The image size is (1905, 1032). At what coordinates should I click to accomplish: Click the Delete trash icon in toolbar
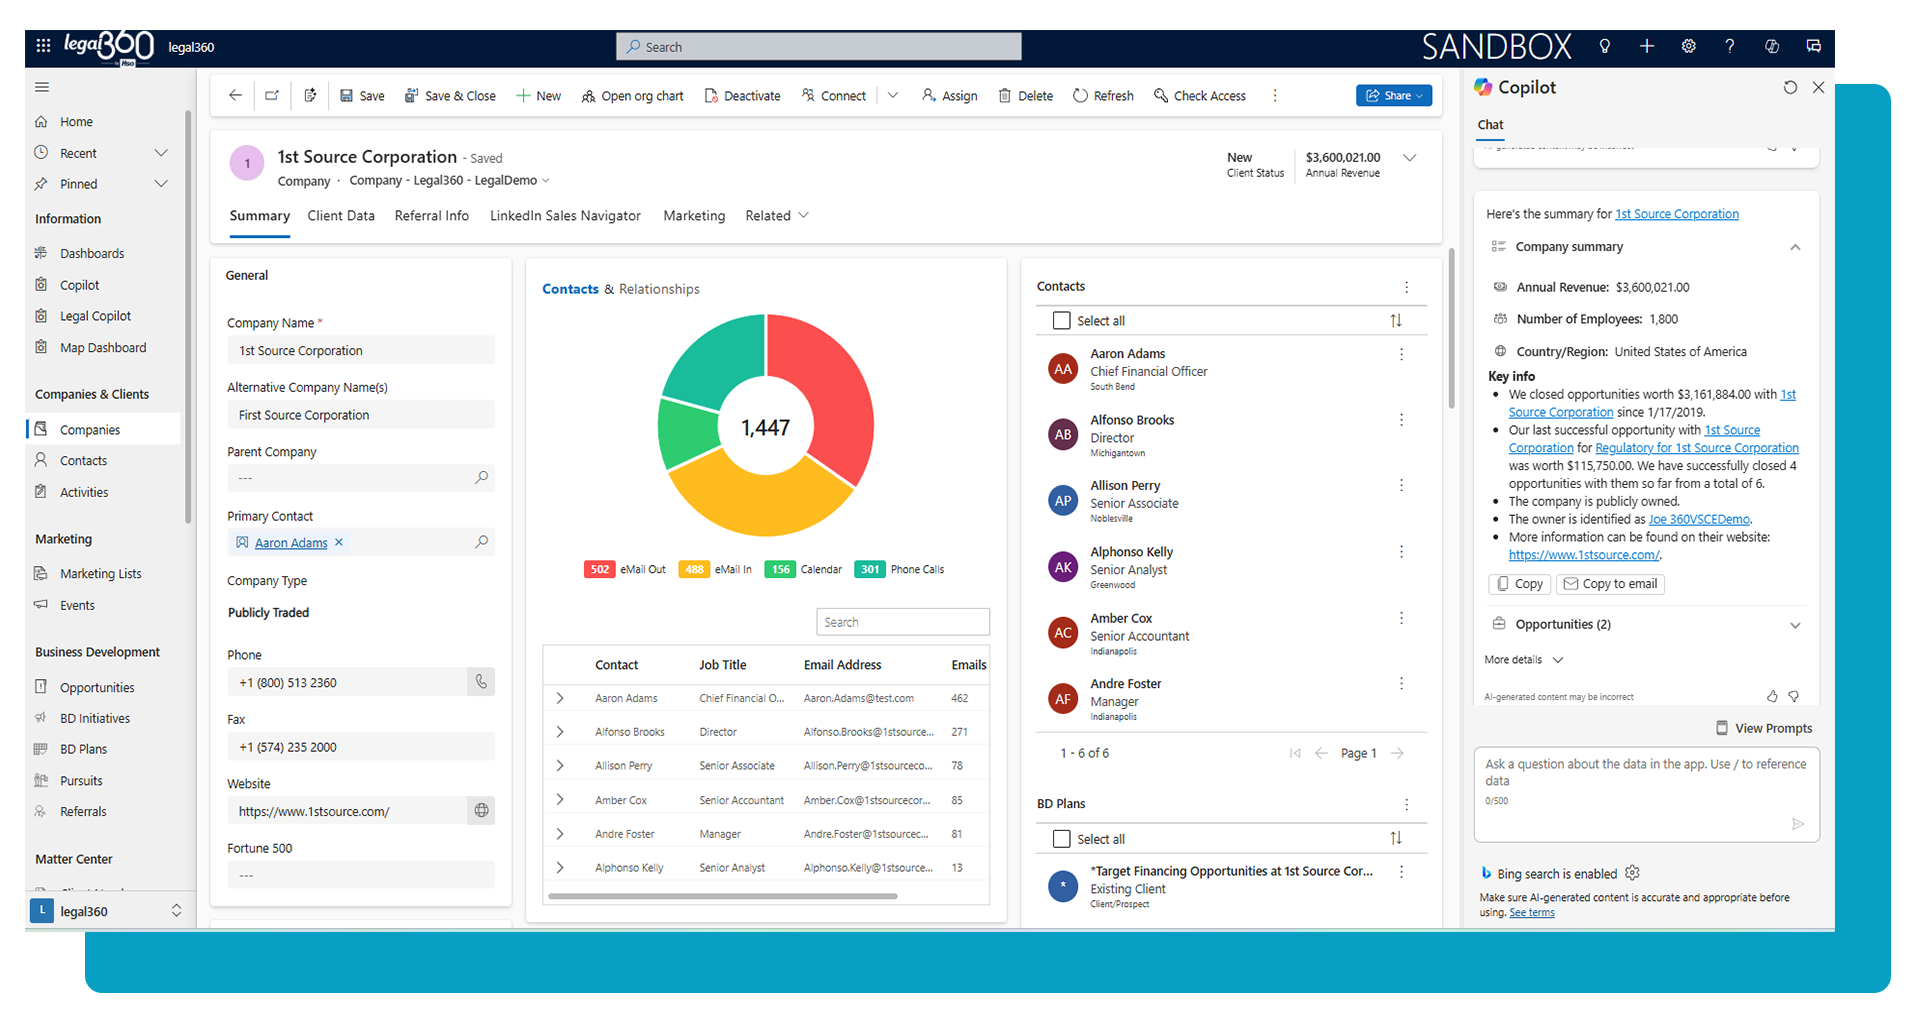tap(1004, 96)
